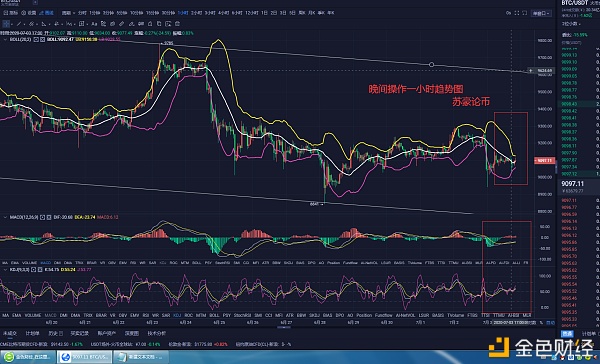Expand the line tool dropdown arrow
The width and height of the screenshot is (600, 364).
[24, 24]
